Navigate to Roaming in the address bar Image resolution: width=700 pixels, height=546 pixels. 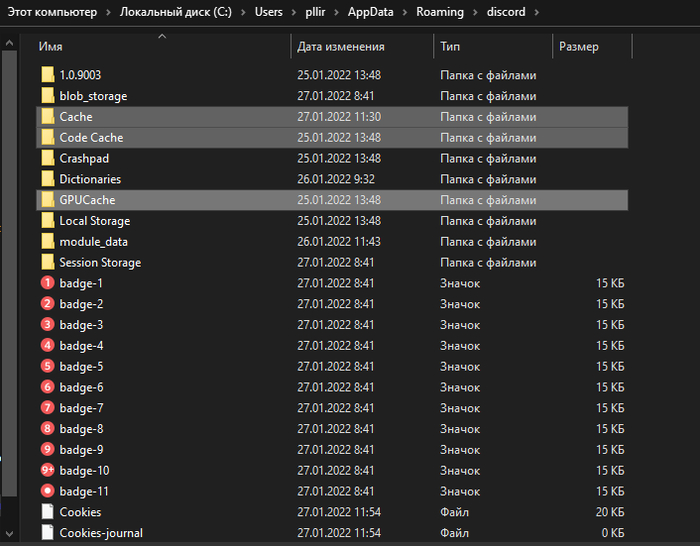tap(440, 12)
